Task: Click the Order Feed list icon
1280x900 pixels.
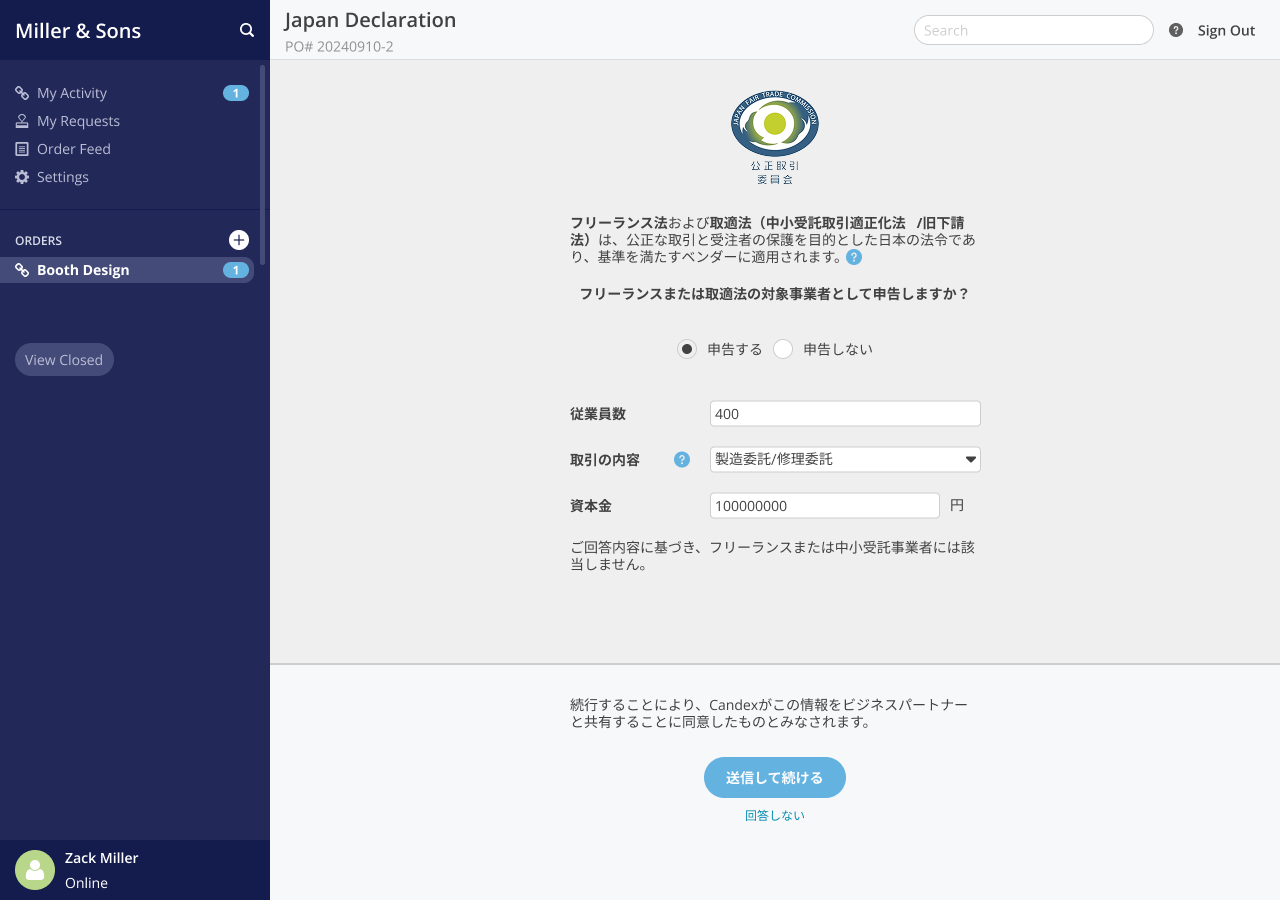Action: [x=22, y=149]
